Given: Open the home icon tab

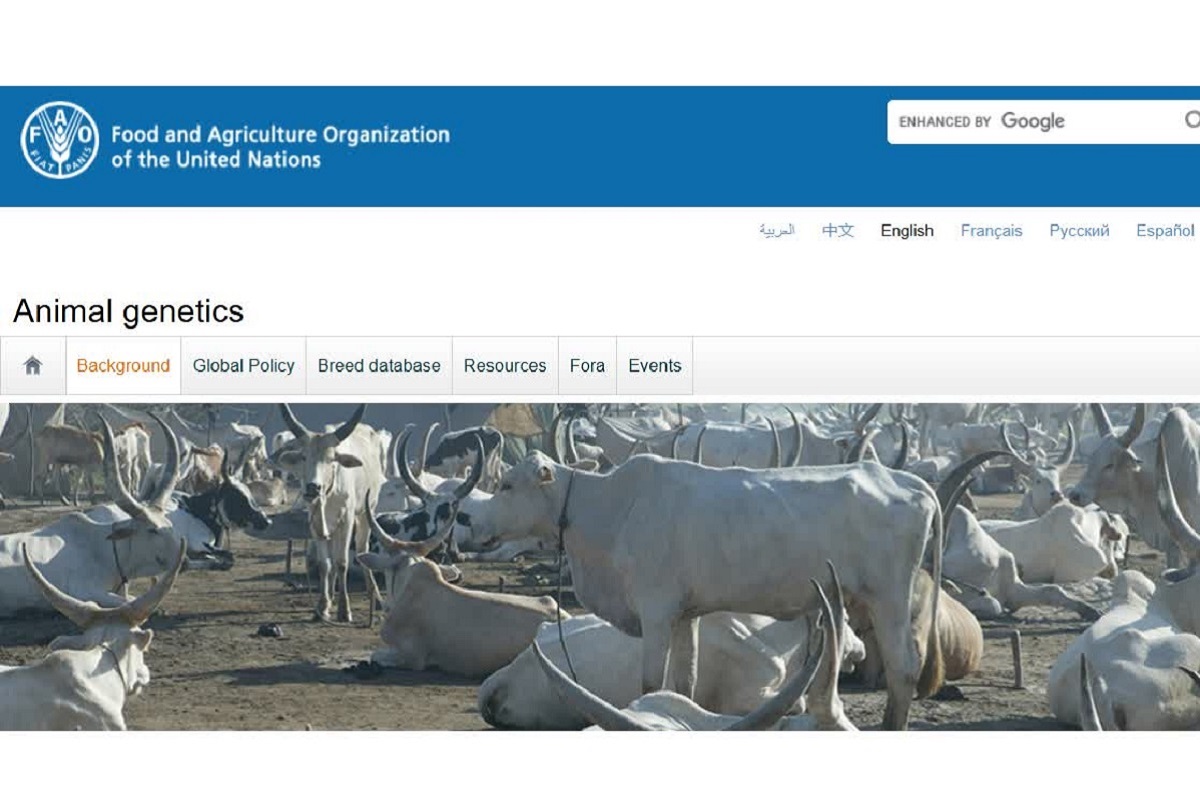Looking at the screenshot, I should pos(33,366).
